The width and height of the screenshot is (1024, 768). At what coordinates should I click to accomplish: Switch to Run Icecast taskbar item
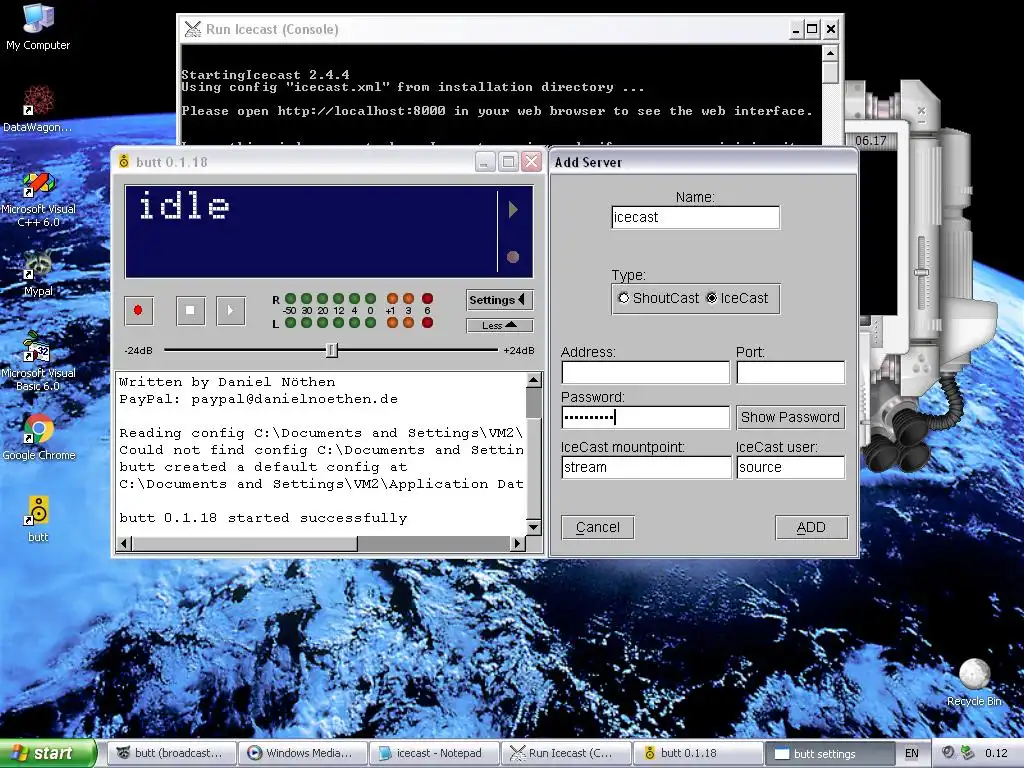[565, 753]
